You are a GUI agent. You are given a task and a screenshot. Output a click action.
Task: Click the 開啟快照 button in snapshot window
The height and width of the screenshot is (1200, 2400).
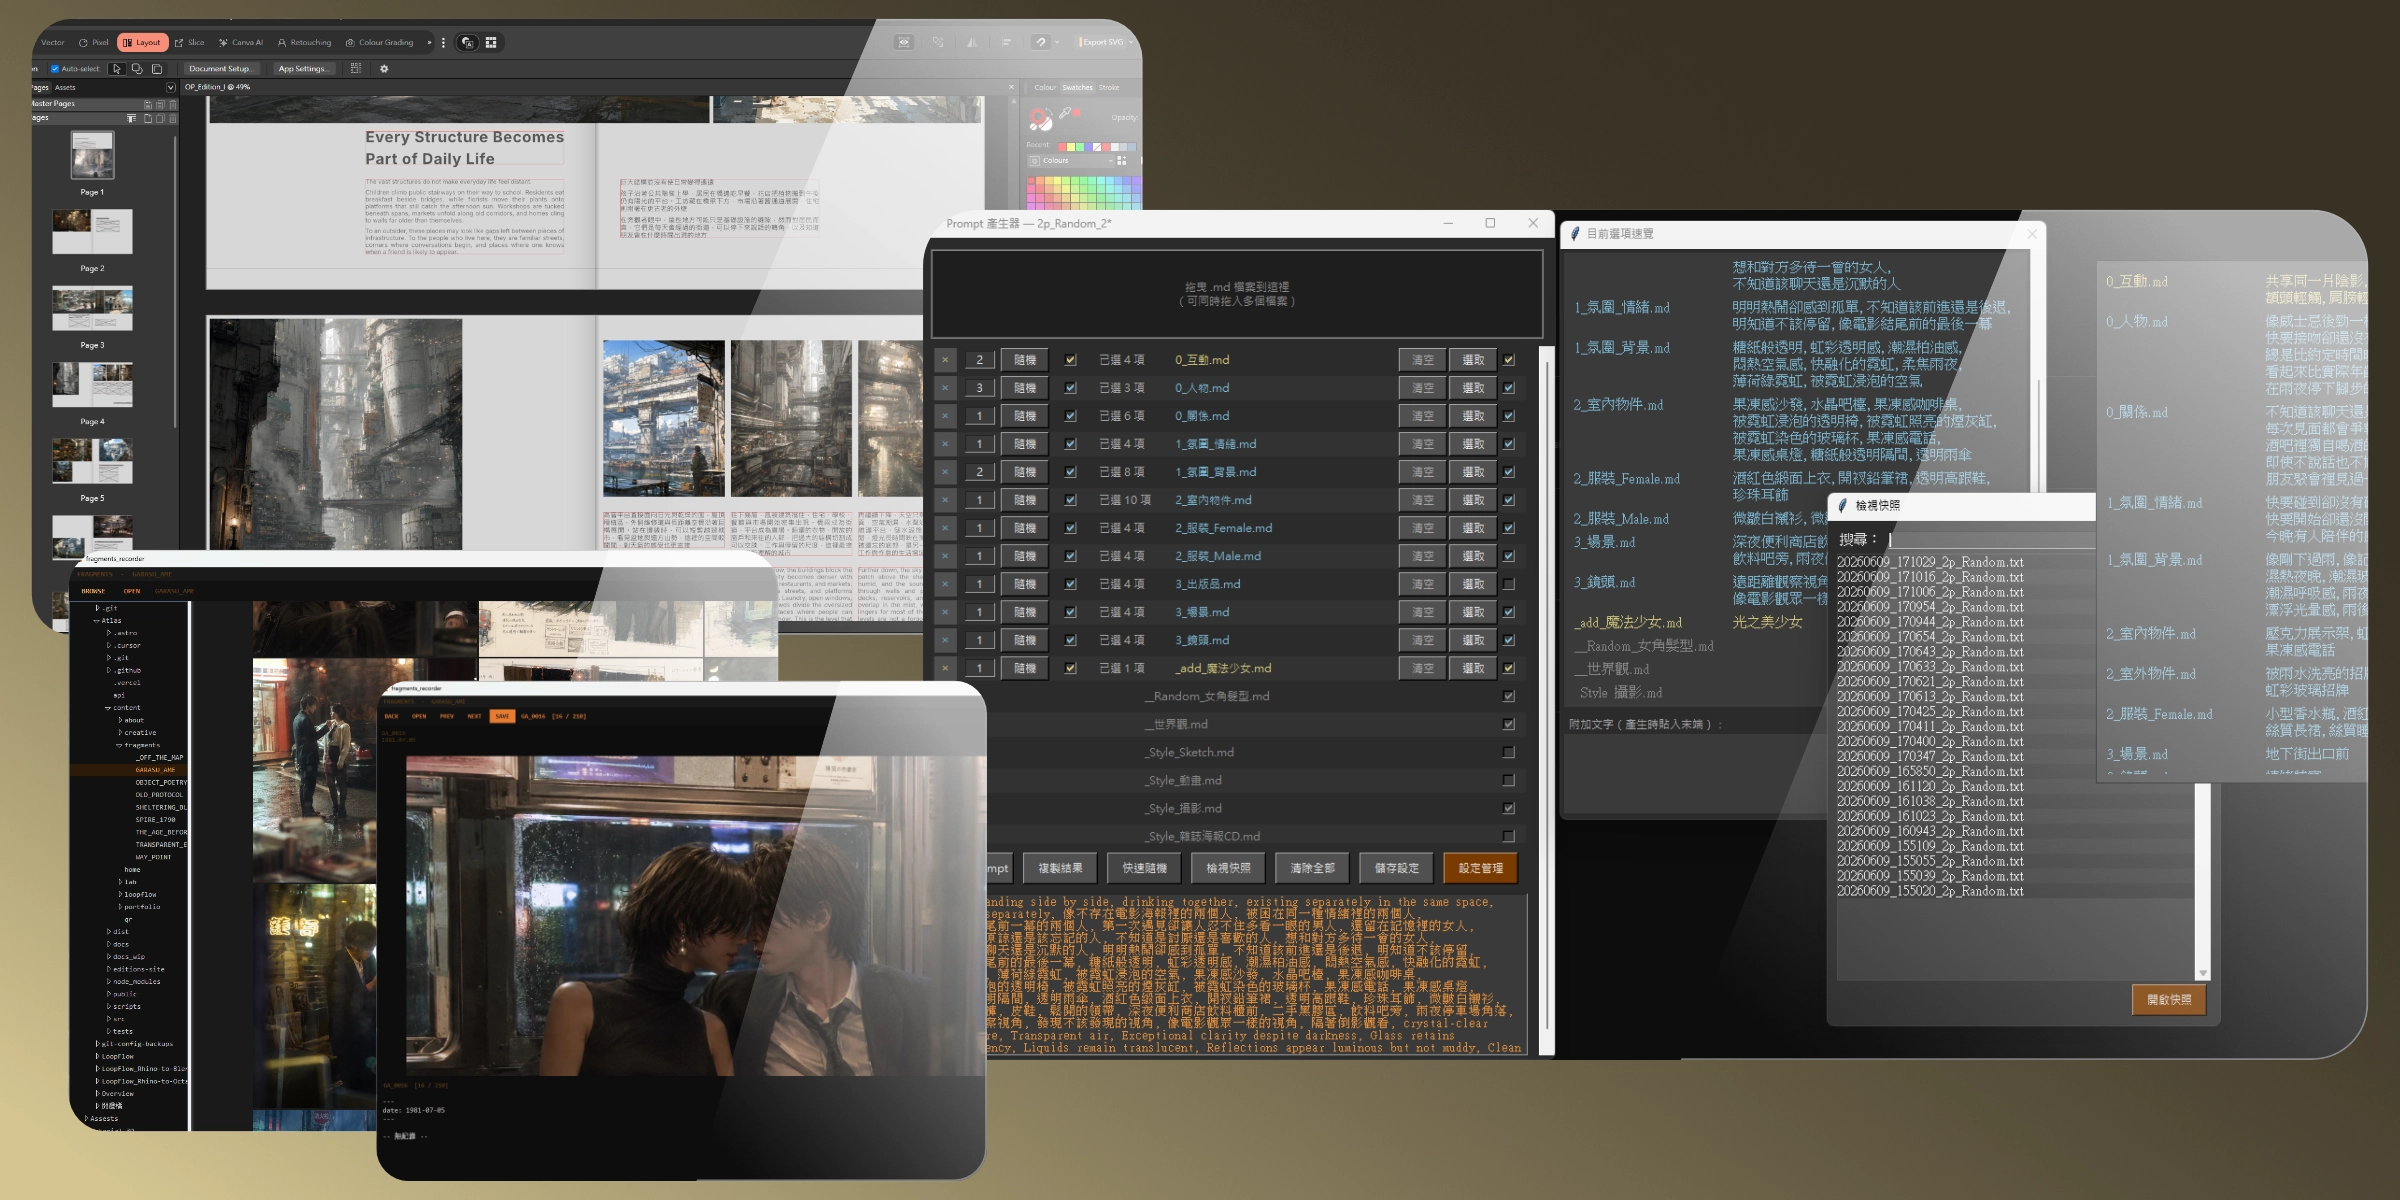point(2169,999)
